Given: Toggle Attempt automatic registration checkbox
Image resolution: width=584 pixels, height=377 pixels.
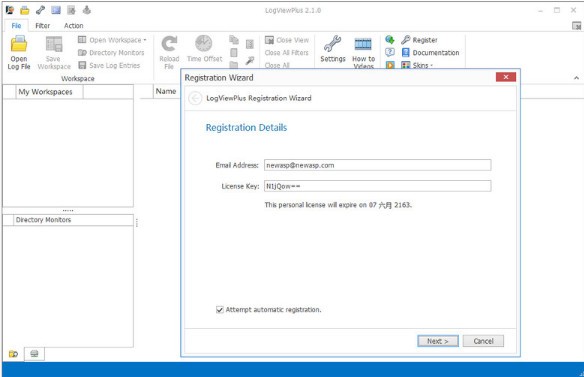Looking at the screenshot, I should click(x=220, y=310).
